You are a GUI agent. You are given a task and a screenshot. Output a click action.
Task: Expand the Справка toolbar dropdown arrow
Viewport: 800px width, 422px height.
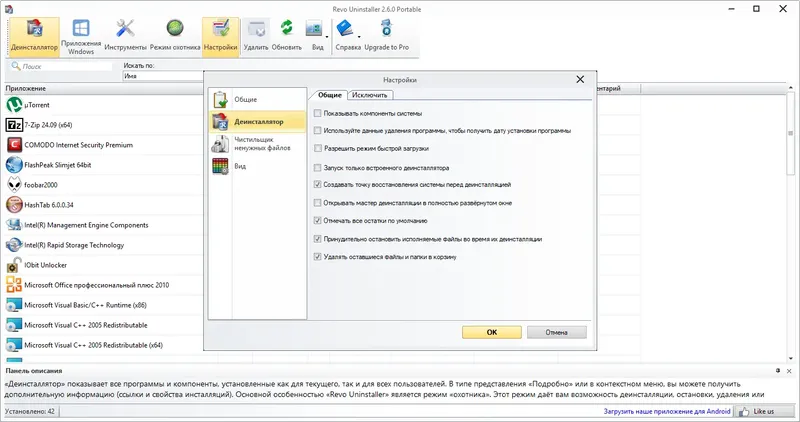pos(359,37)
